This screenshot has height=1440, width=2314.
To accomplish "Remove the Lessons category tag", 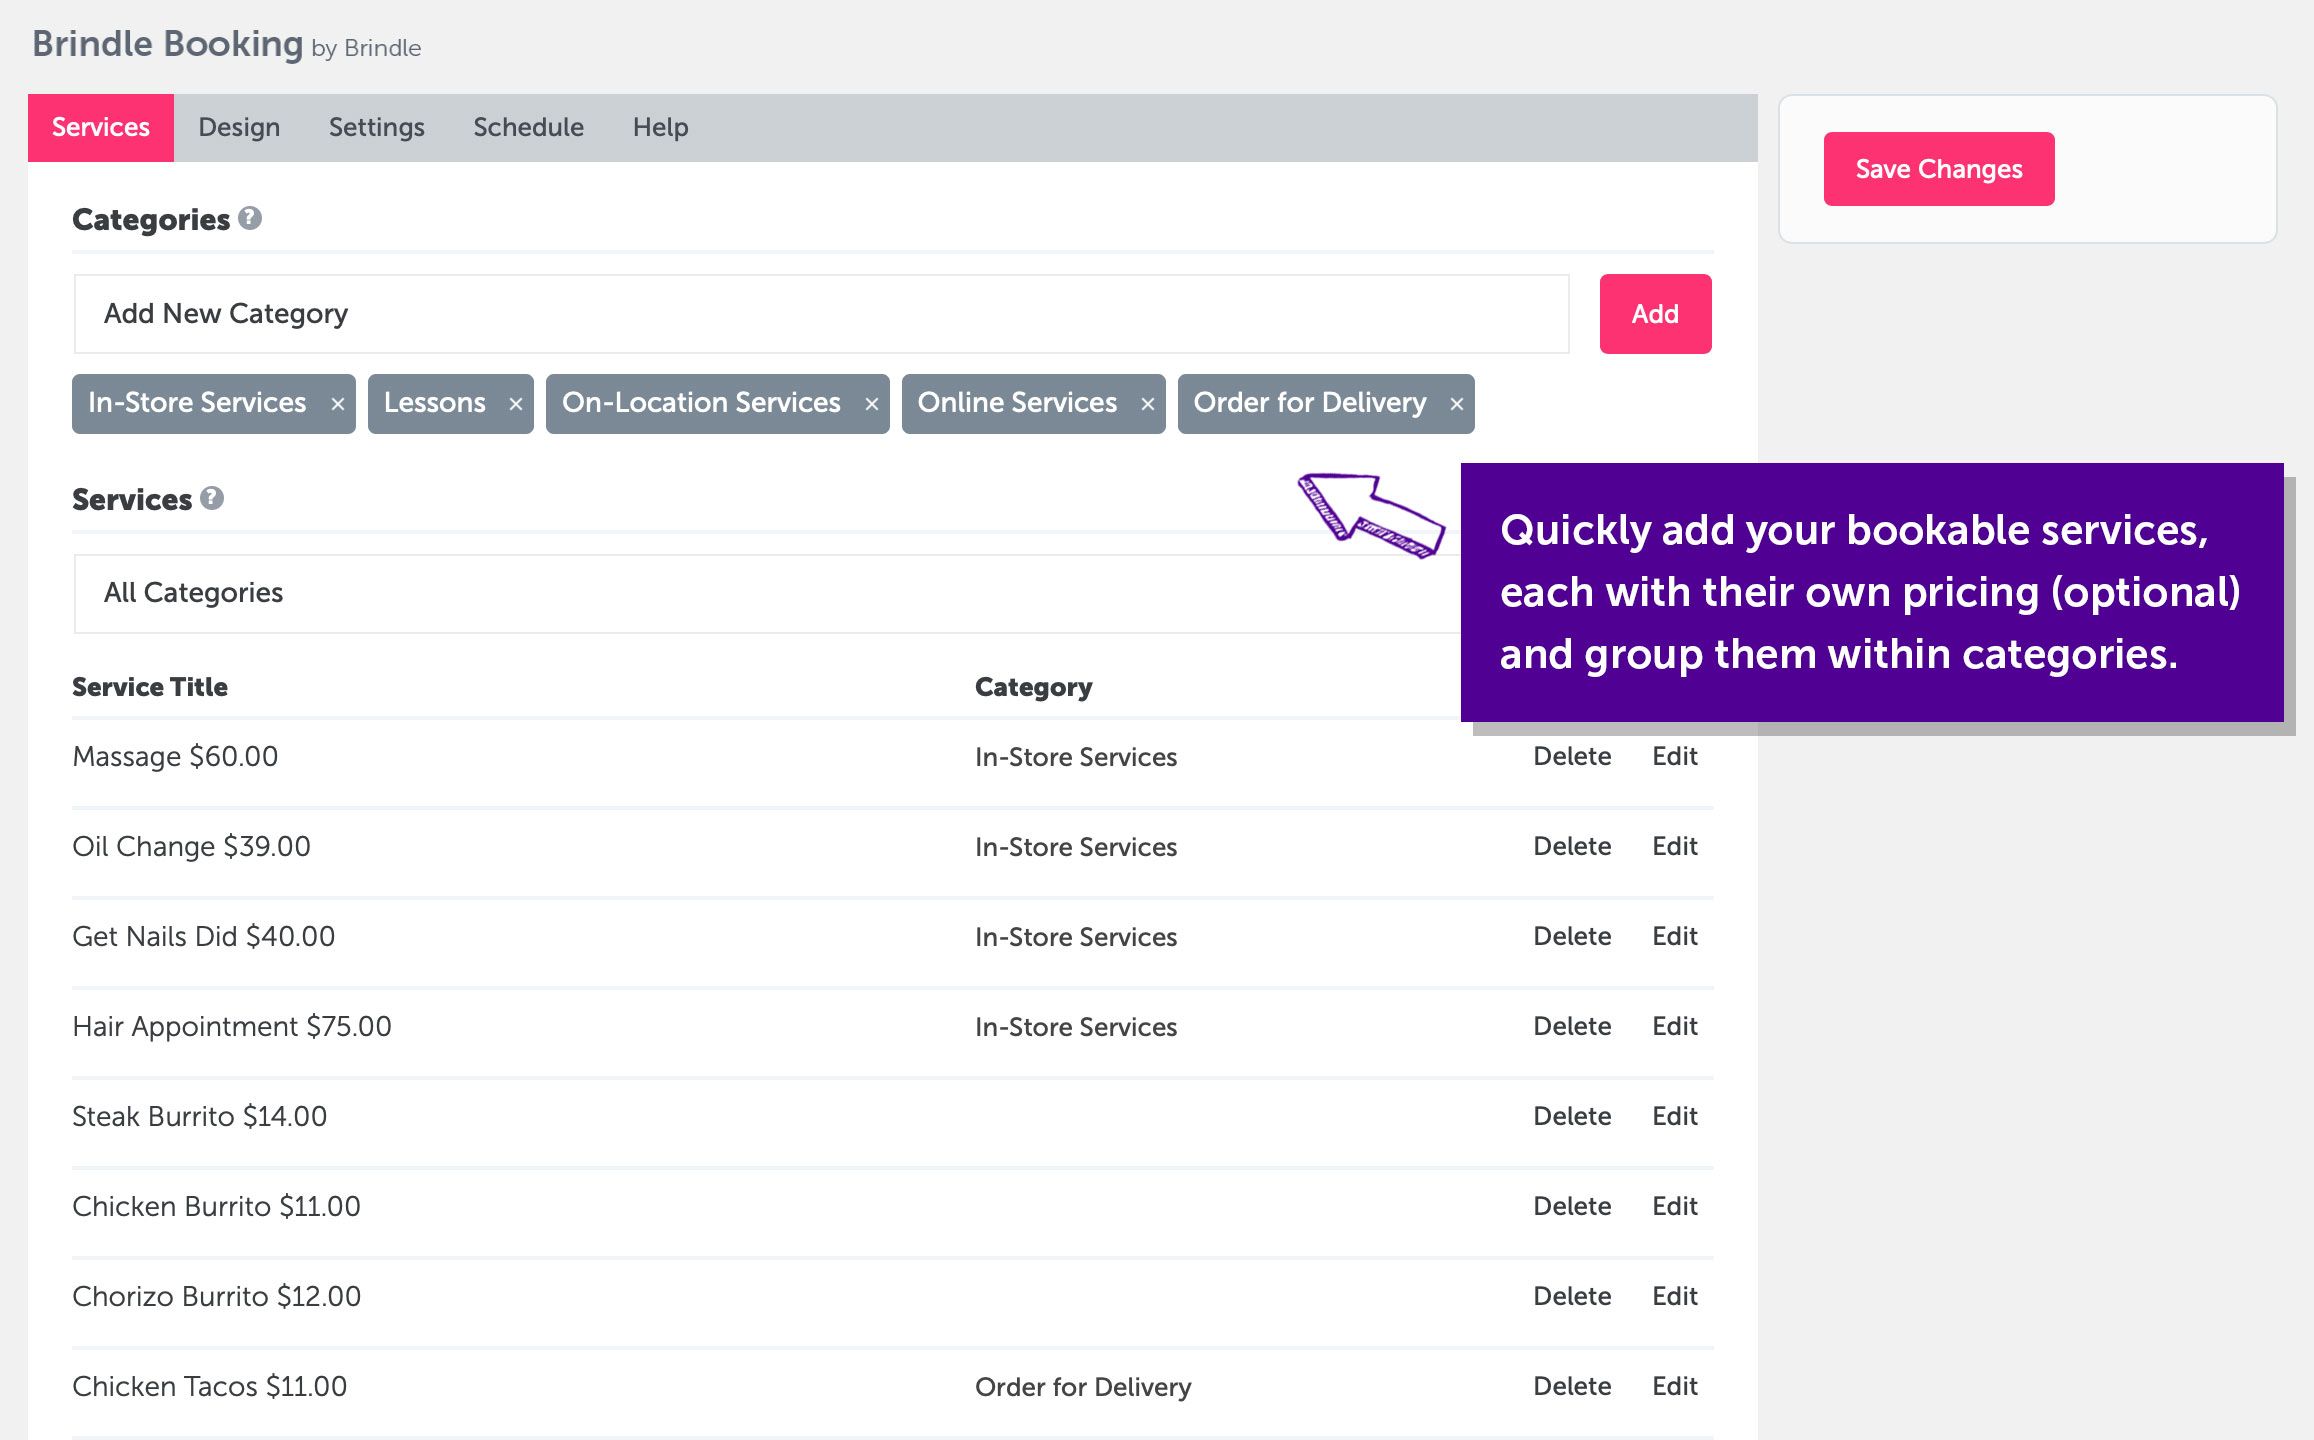I will point(516,404).
